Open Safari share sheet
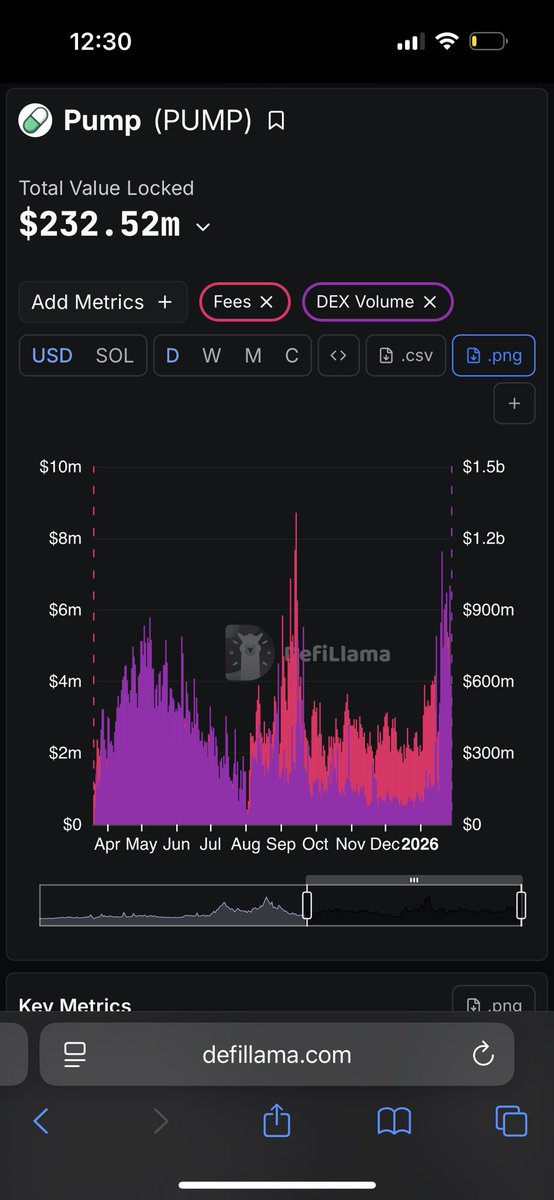This screenshot has width=554, height=1200. [277, 1121]
